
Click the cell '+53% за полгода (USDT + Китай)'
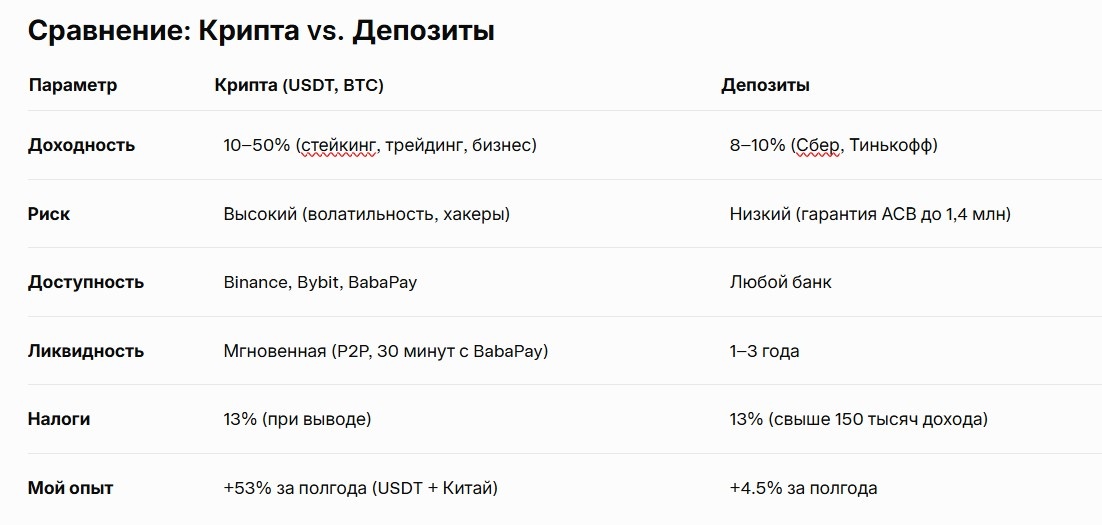pos(361,488)
